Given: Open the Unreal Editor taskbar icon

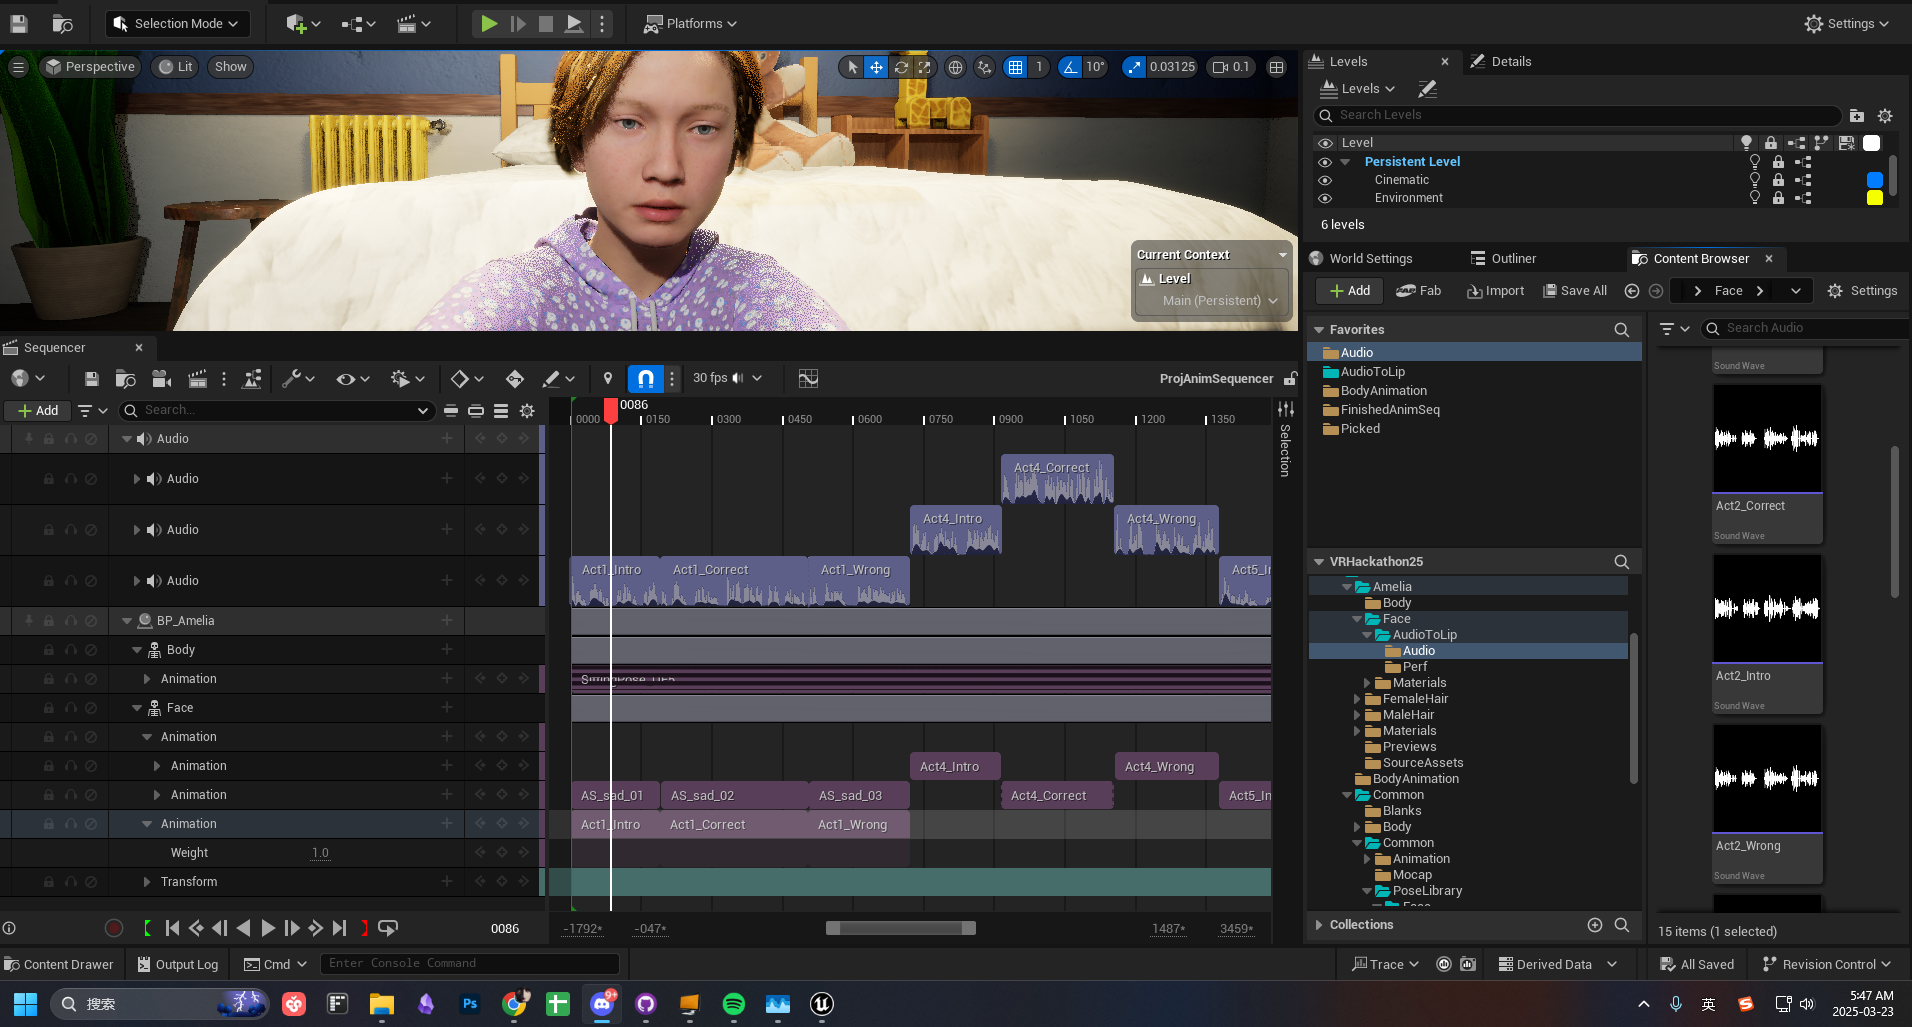Looking at the screenshot, I should pos(821,1003).
